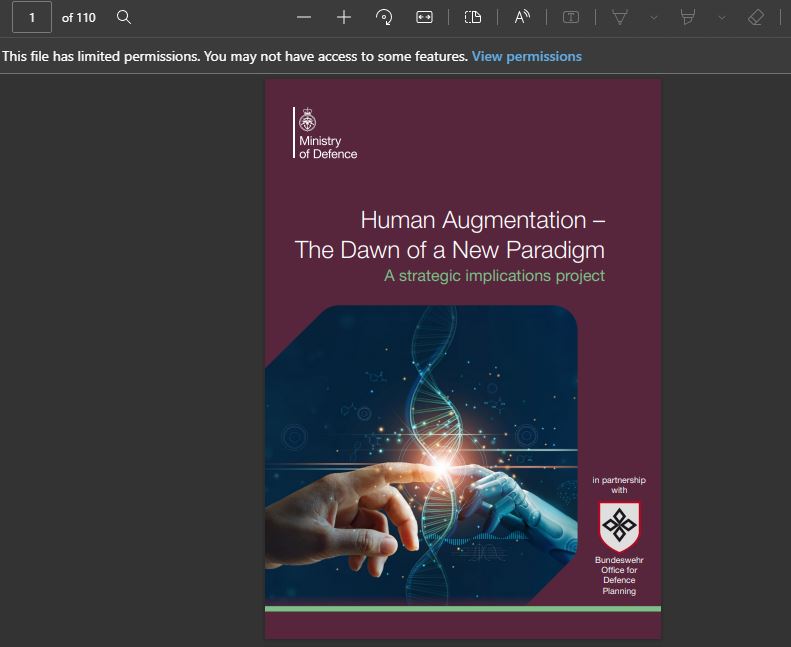The height and width of the screenshot is (647, 791).
Task: Click the 'of 110' page count text
Action: pos(79,18)
